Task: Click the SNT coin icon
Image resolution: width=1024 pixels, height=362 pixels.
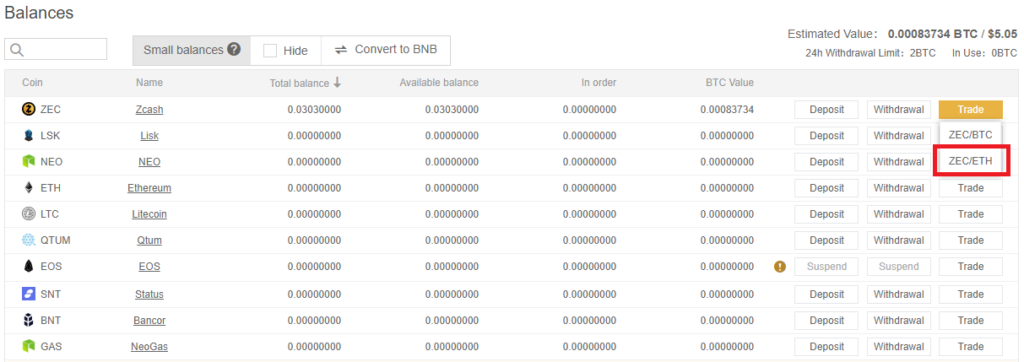Action: (28, 294)
